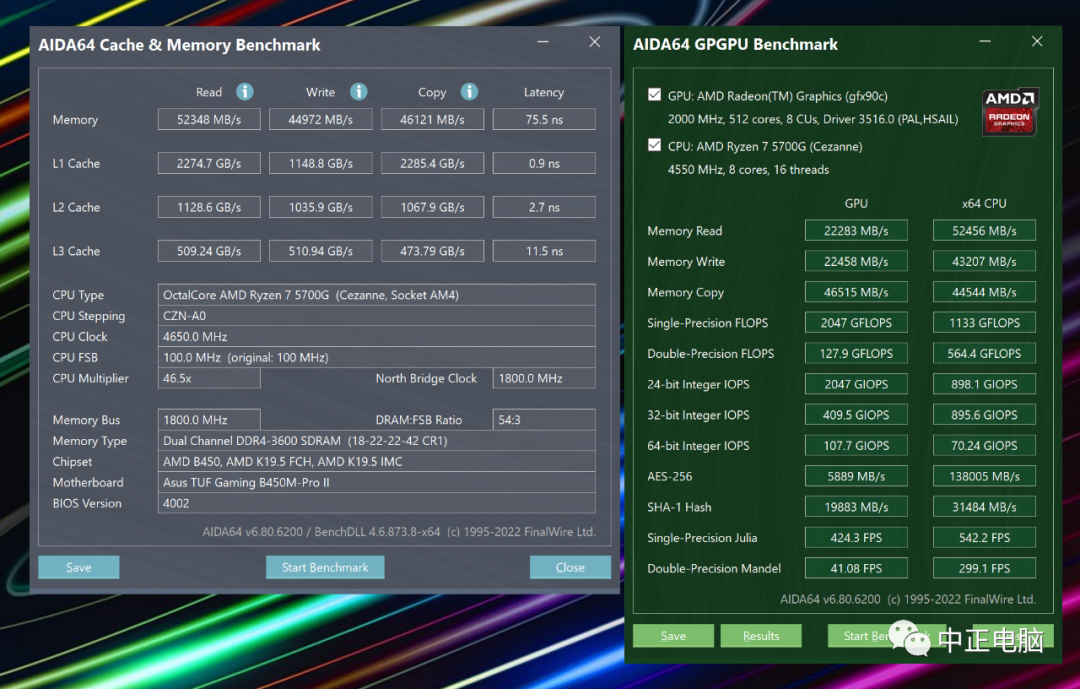Click Save in GPGPU Benchmark window
Viewport: 1080px width, 689px height.
pyautogui.click(x=673, y=635)
